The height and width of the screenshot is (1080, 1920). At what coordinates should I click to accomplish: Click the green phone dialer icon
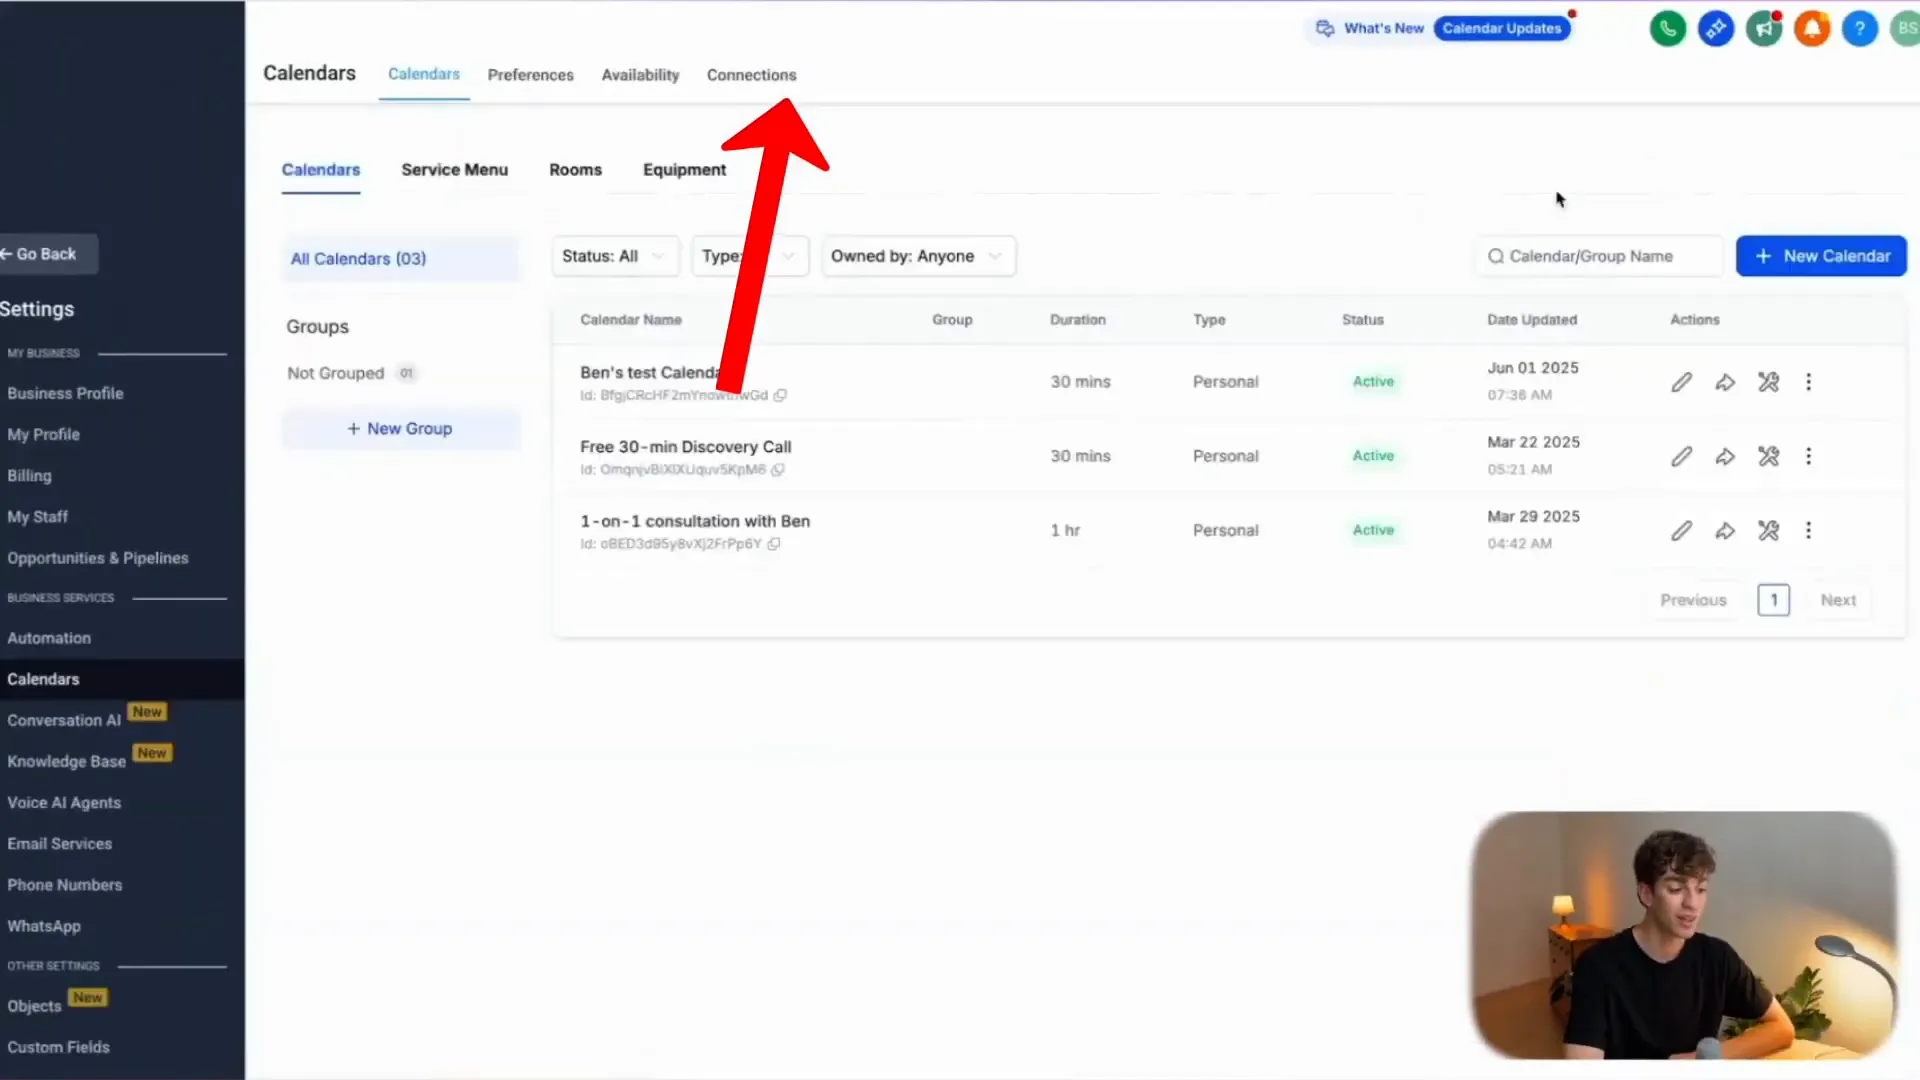(1667, 28)
